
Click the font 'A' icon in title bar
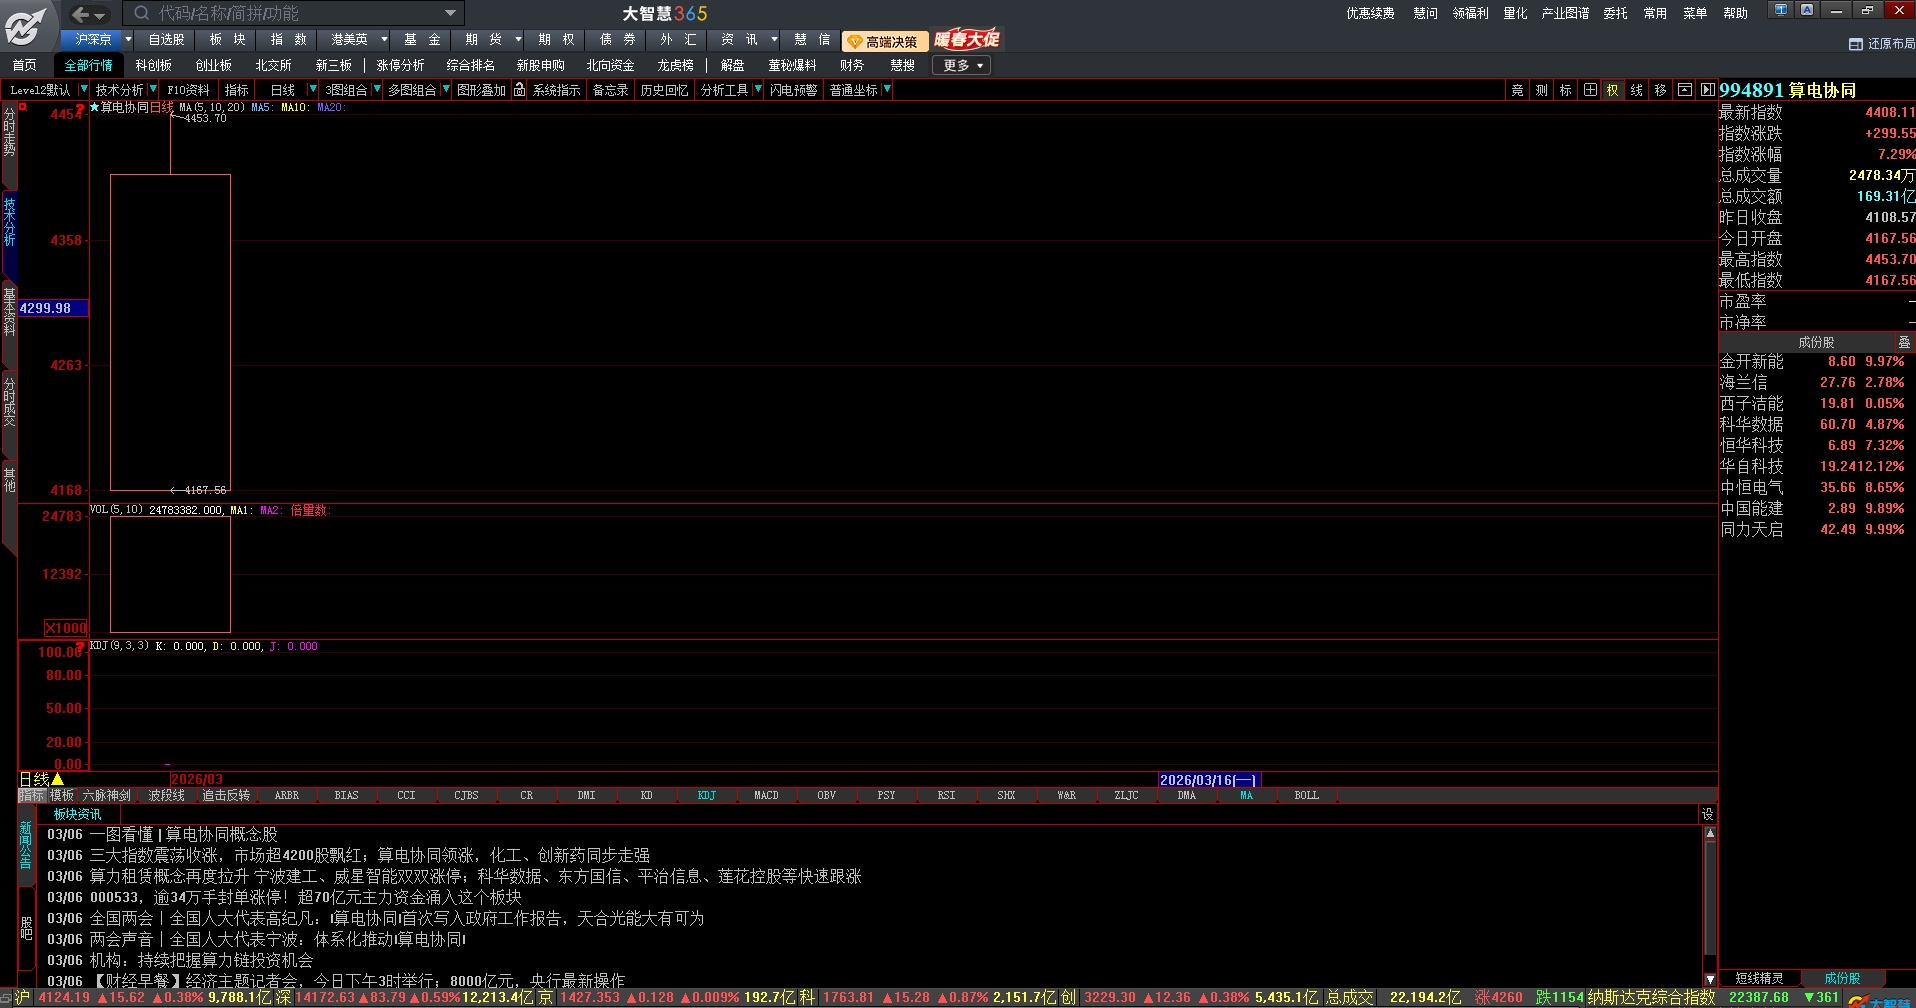pyautogui.click(x=1807, y=10)
